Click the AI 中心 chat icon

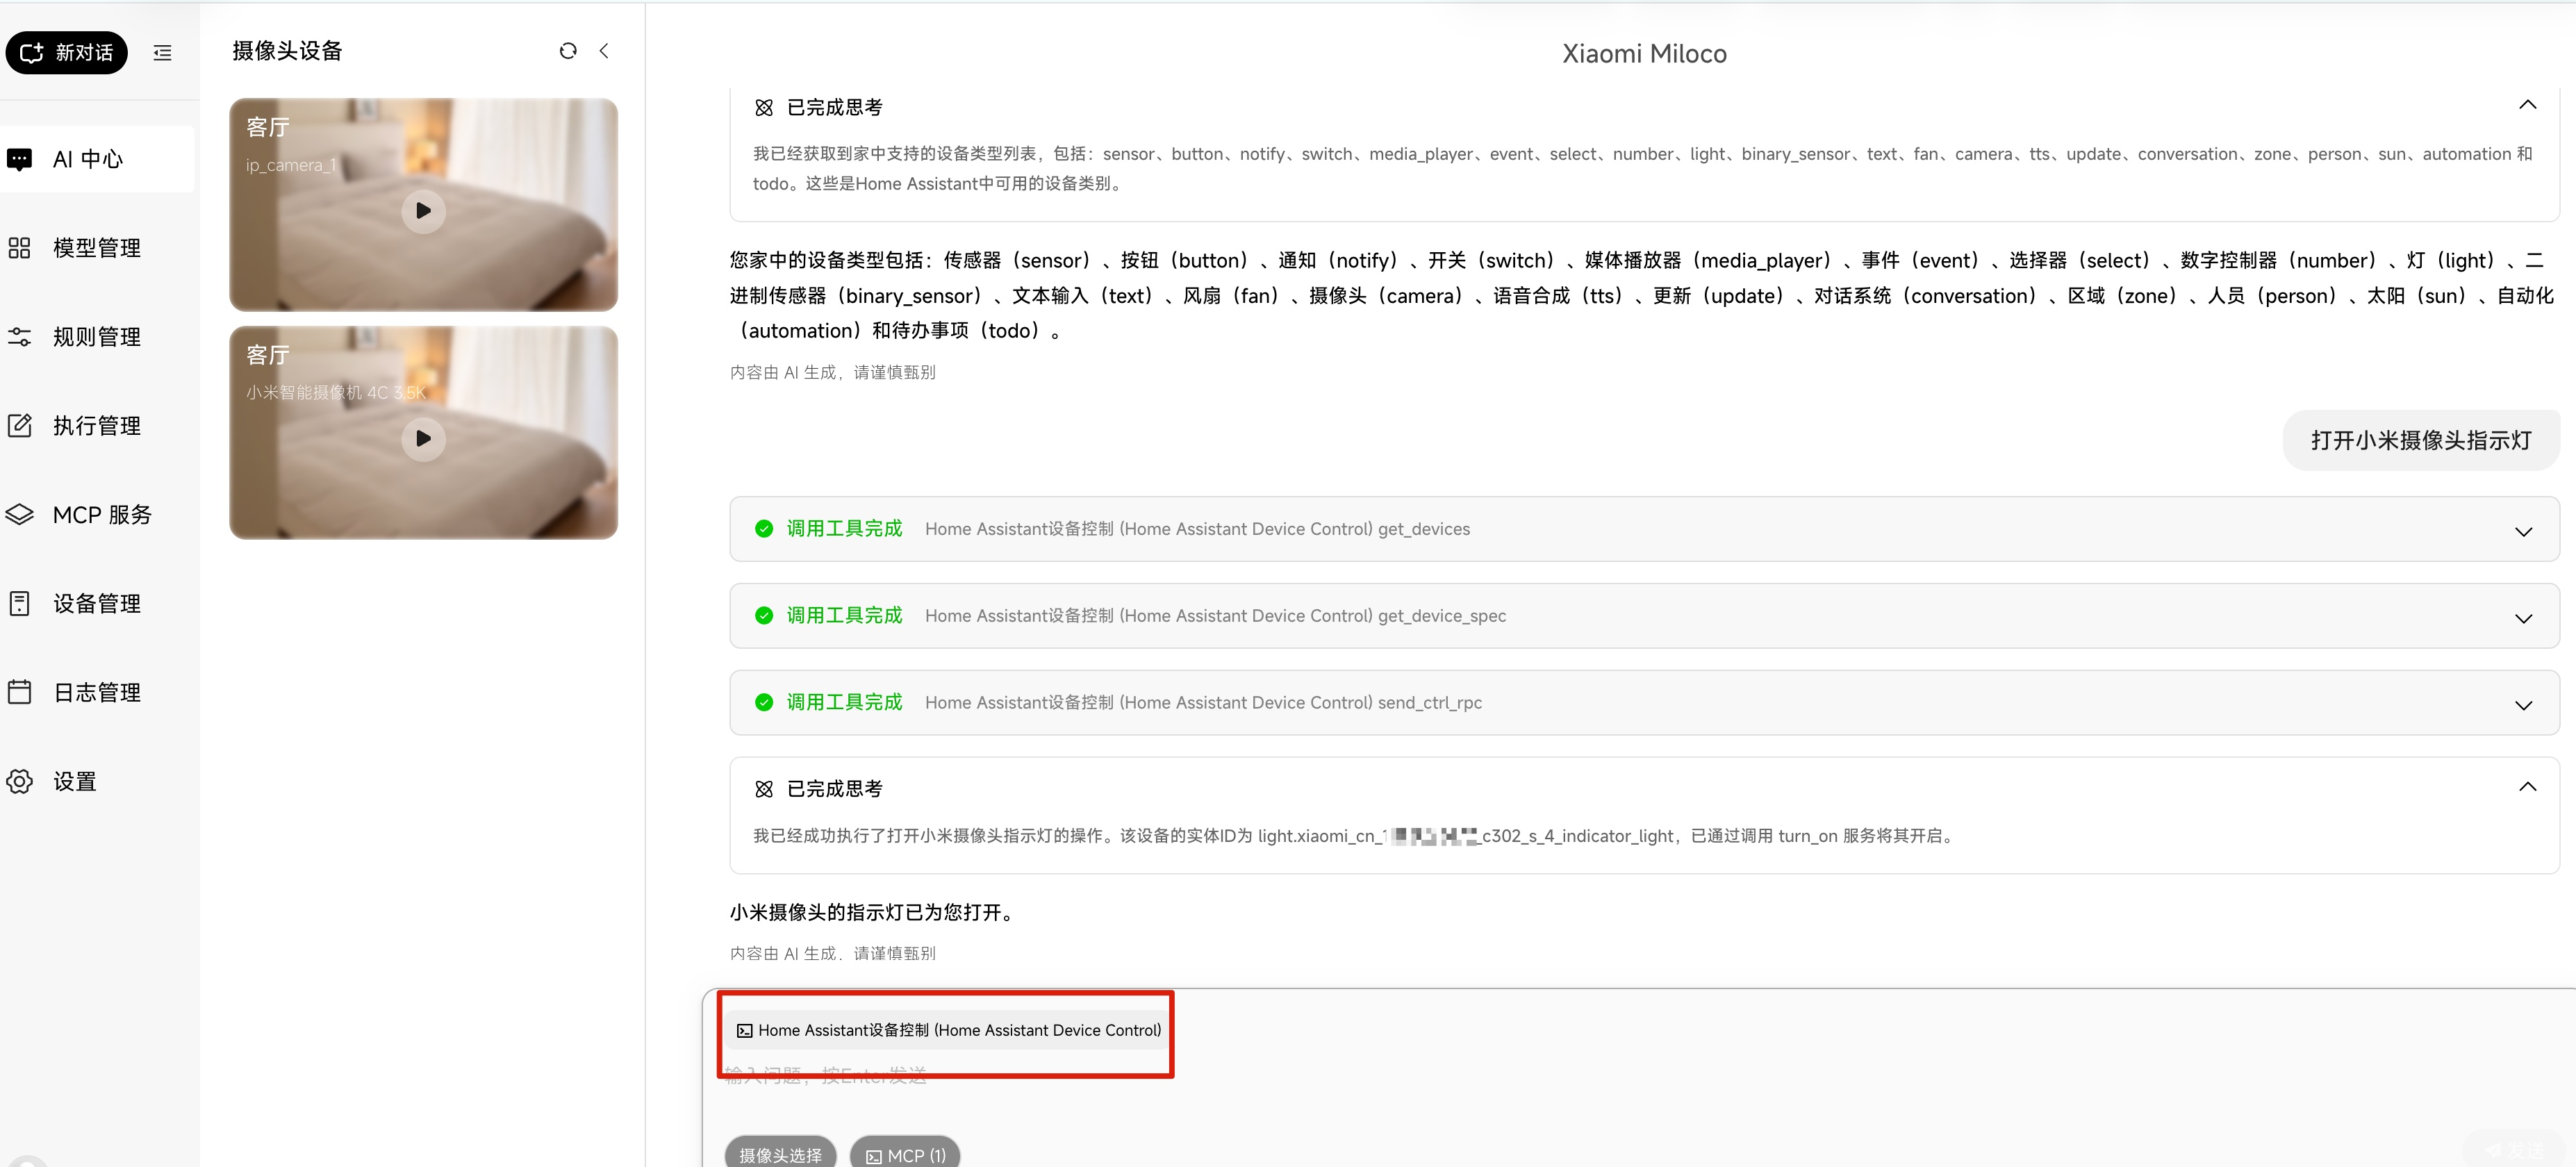pyautogui.click(x=20, y=159)
